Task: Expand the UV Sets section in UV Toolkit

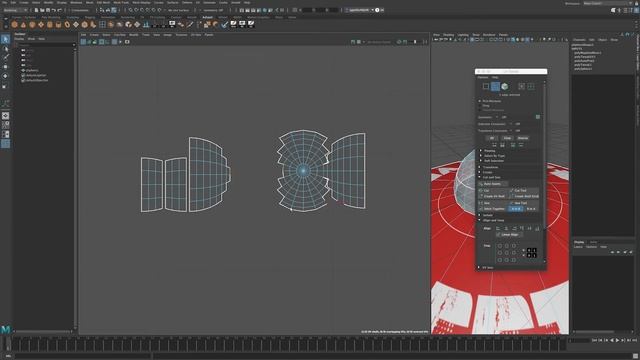Action: click(479, 267)
